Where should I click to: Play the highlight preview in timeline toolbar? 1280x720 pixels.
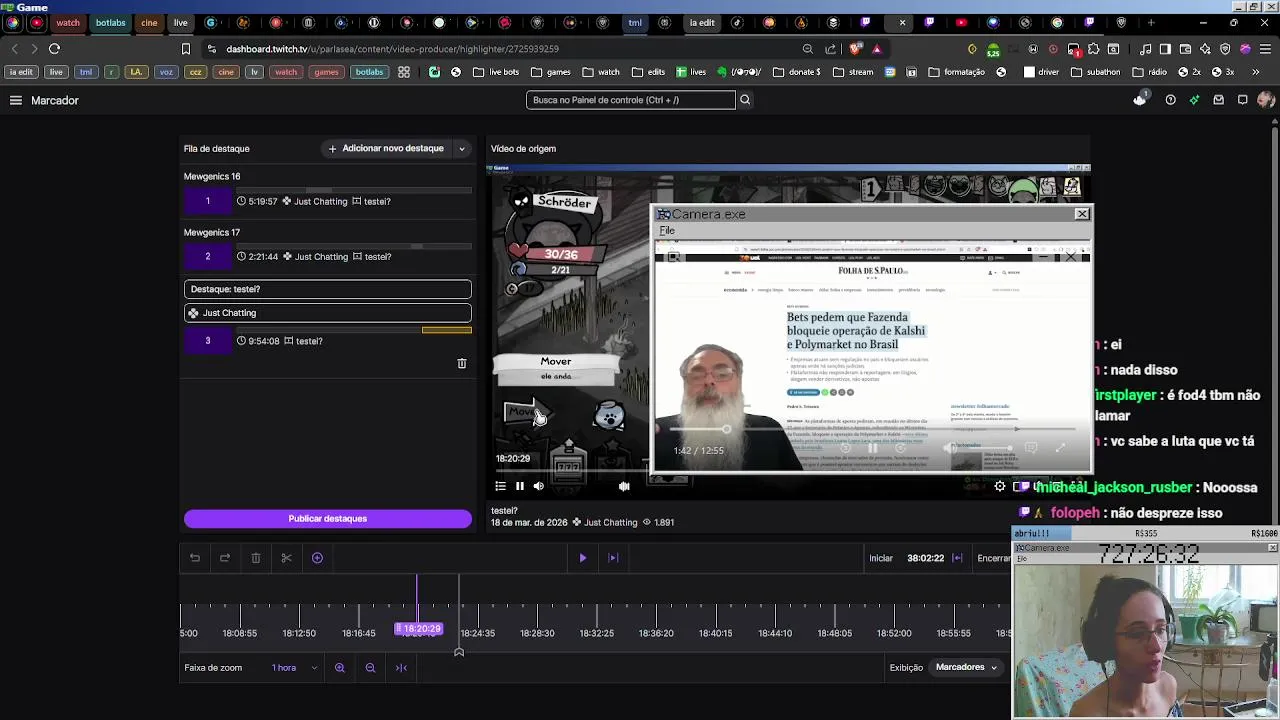pyautogui.click(x=583, y=558)
